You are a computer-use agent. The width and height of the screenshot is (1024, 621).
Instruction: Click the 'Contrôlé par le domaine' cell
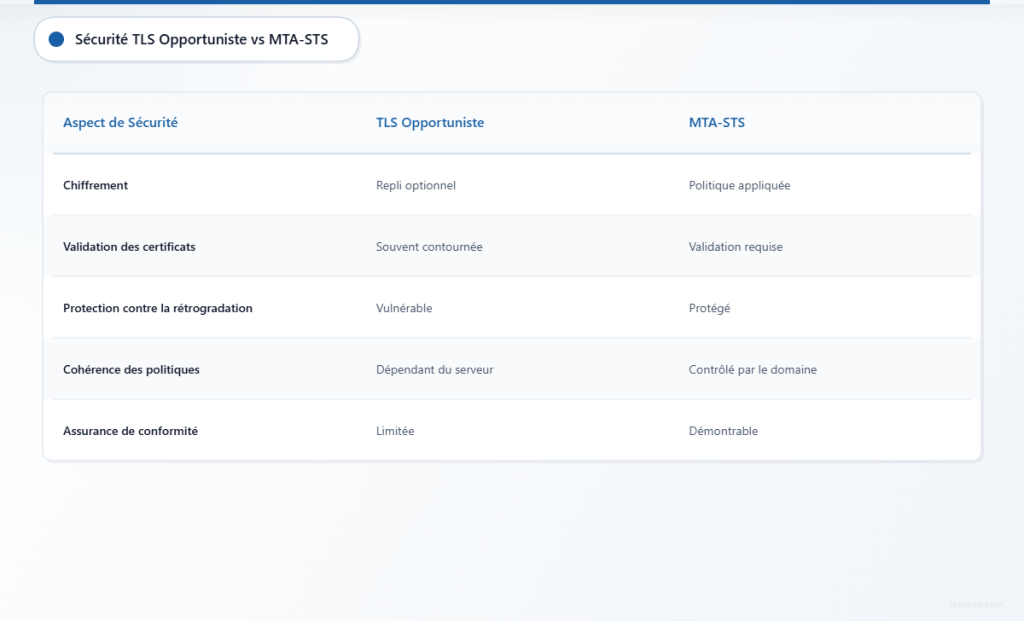(x=752, y=369)
